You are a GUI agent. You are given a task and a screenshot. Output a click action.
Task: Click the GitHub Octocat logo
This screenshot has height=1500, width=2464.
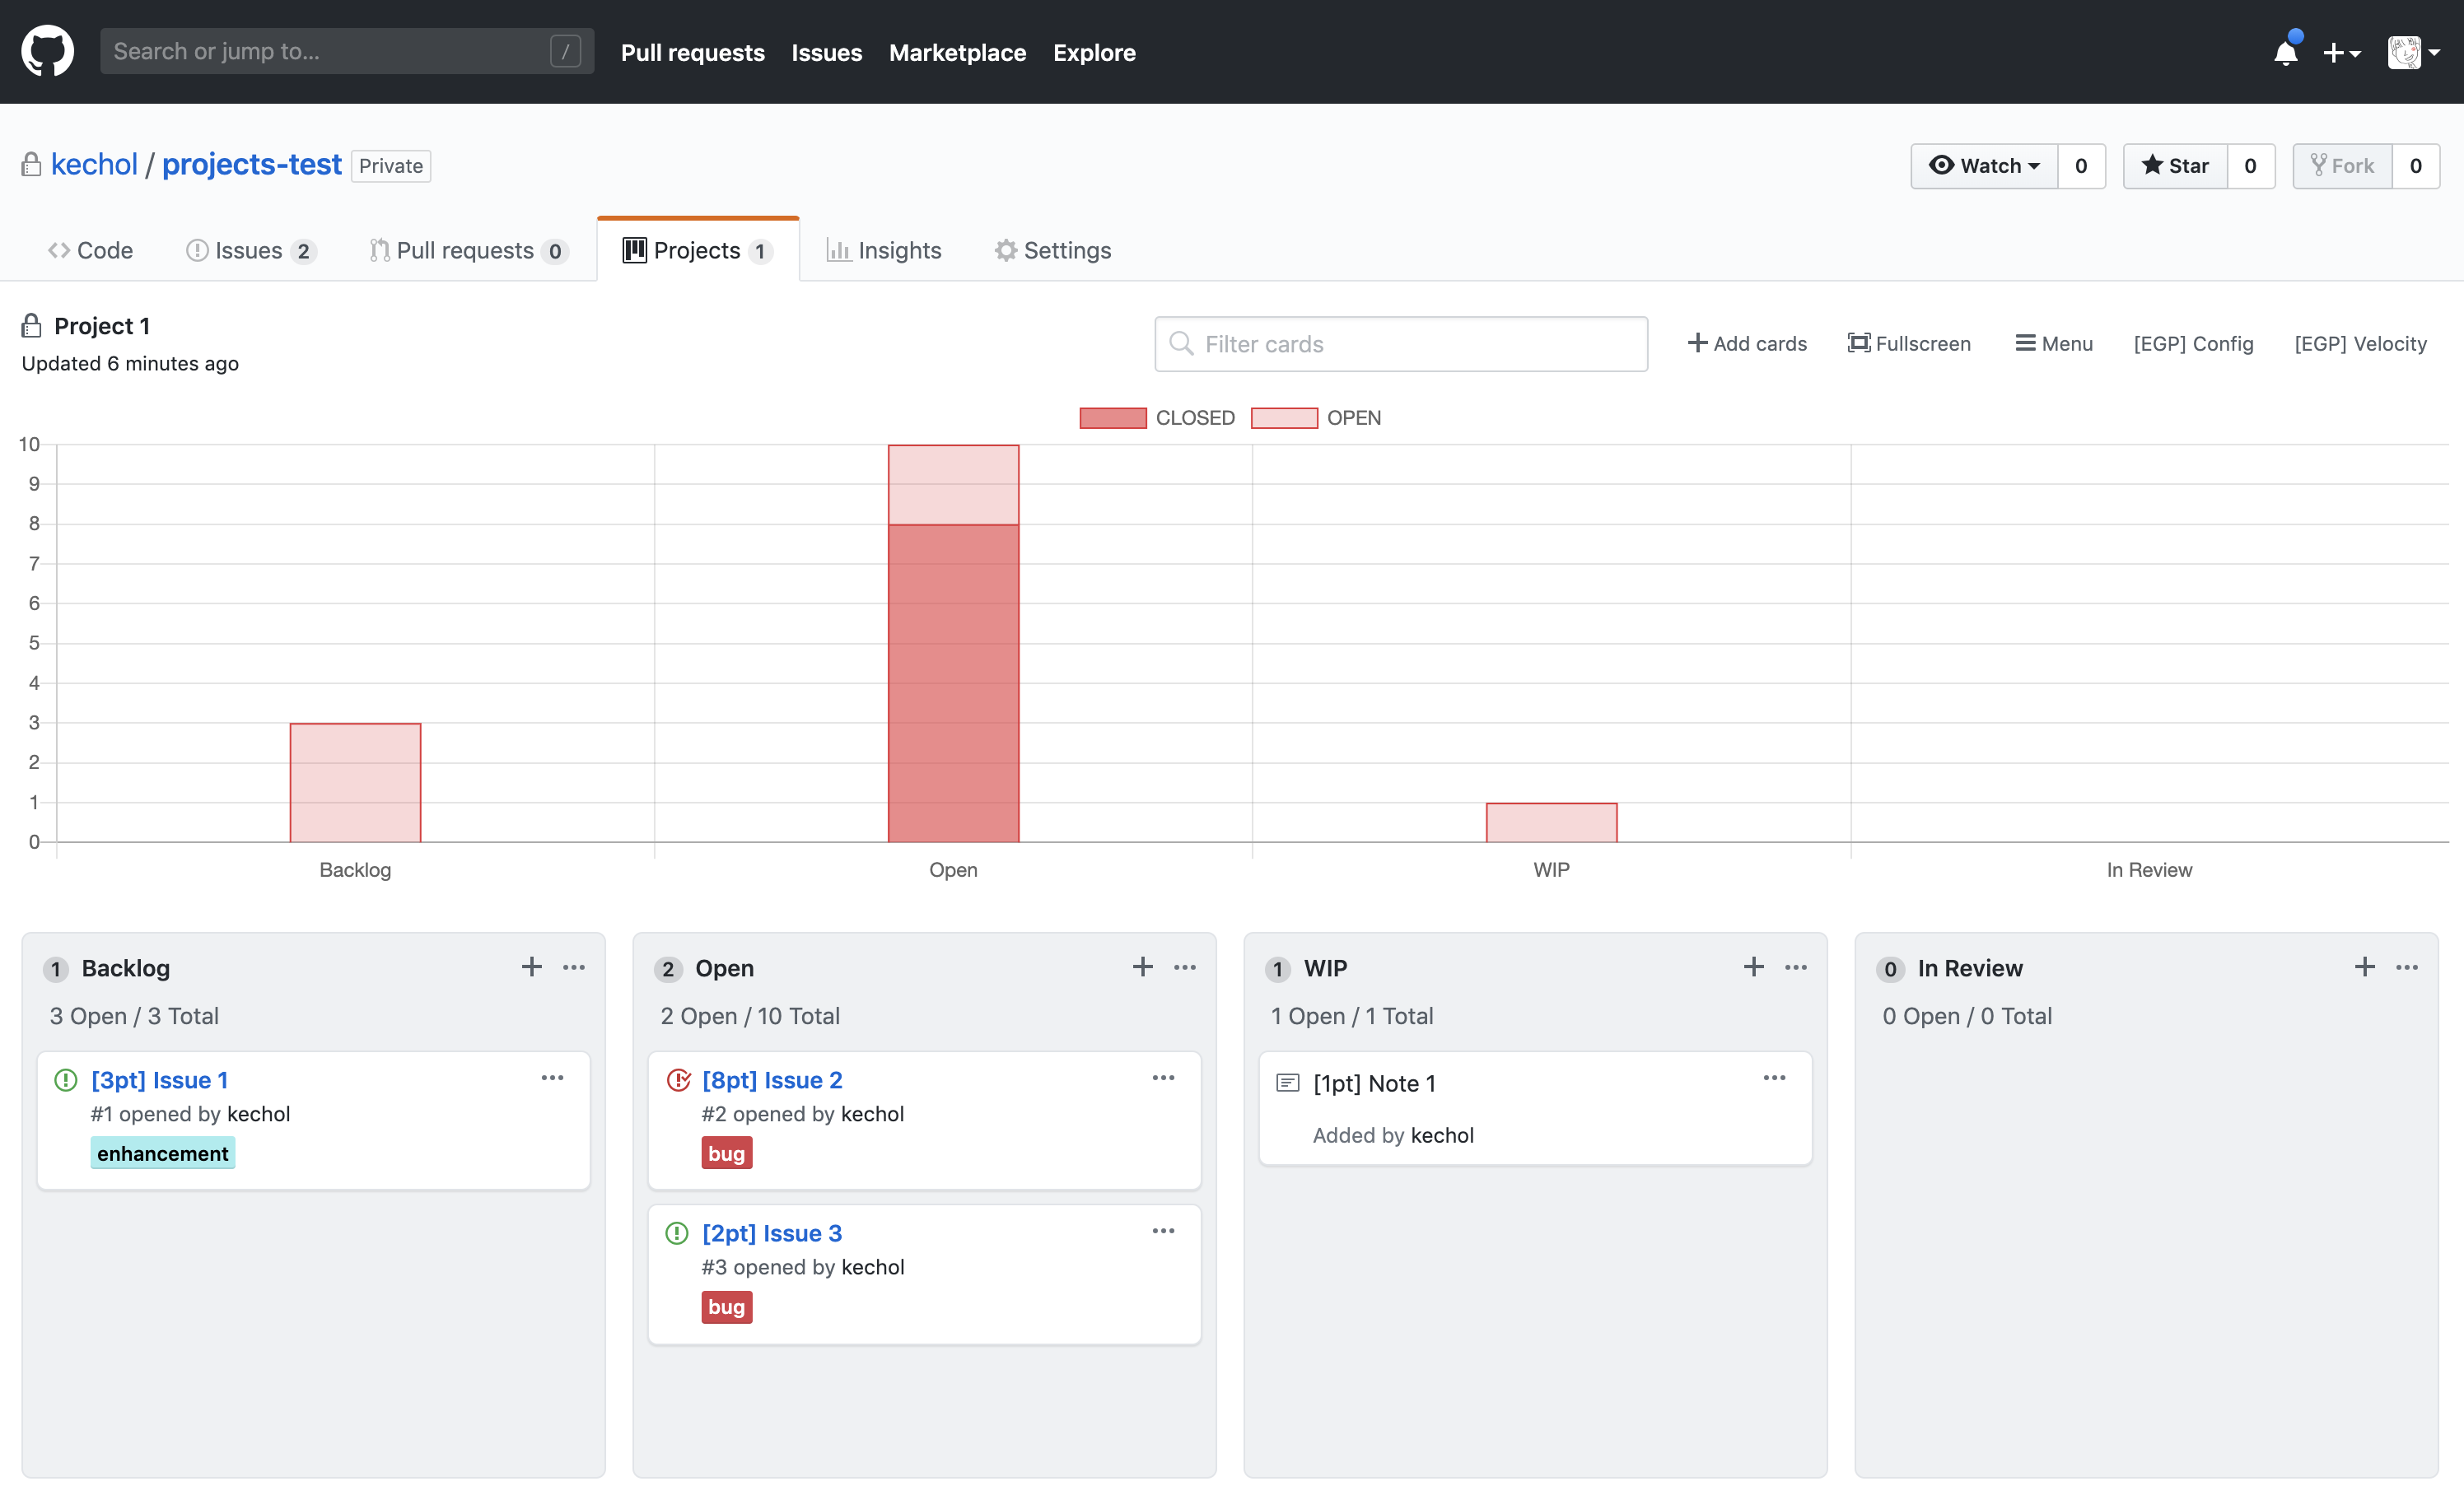pyautogui.click(x=47, y=52)
